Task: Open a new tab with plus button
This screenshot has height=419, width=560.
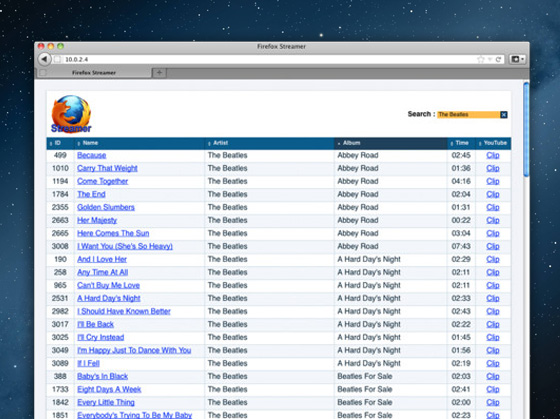Action: pyautogui.click(x=159, y=73)
